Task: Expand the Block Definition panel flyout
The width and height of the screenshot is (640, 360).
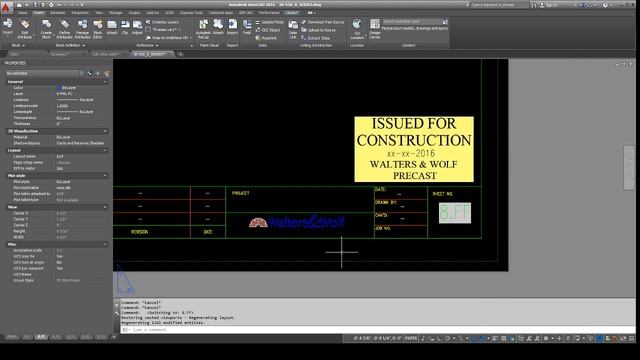Action: tap(70, 45)
